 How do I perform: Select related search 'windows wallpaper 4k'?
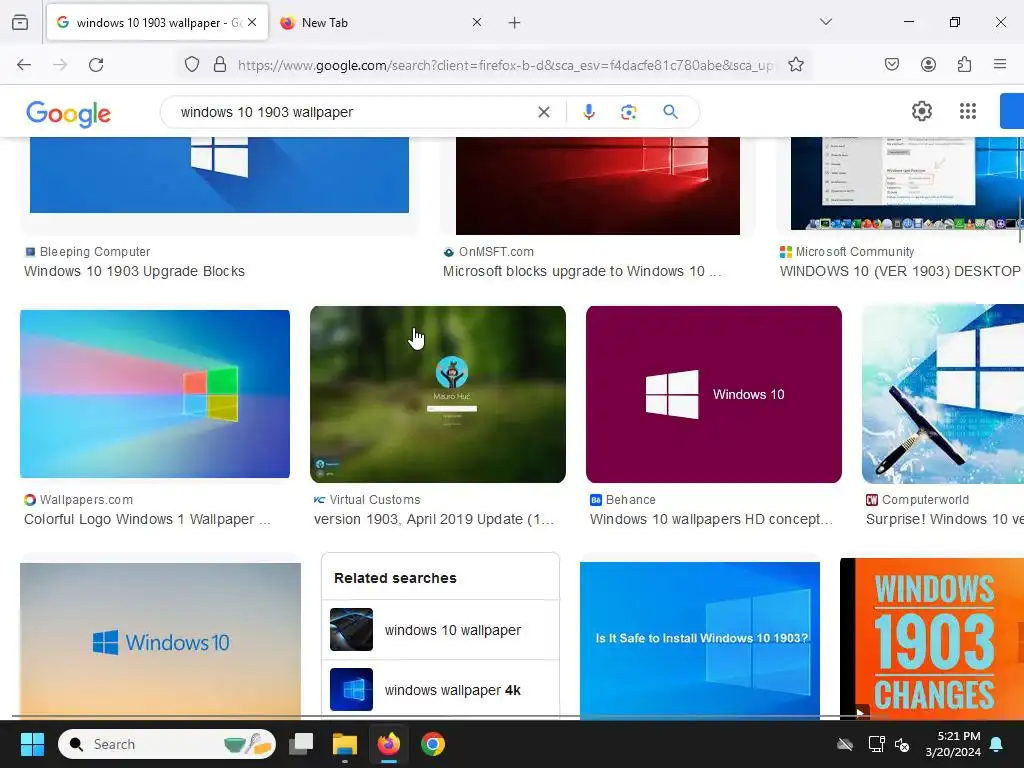440,690
